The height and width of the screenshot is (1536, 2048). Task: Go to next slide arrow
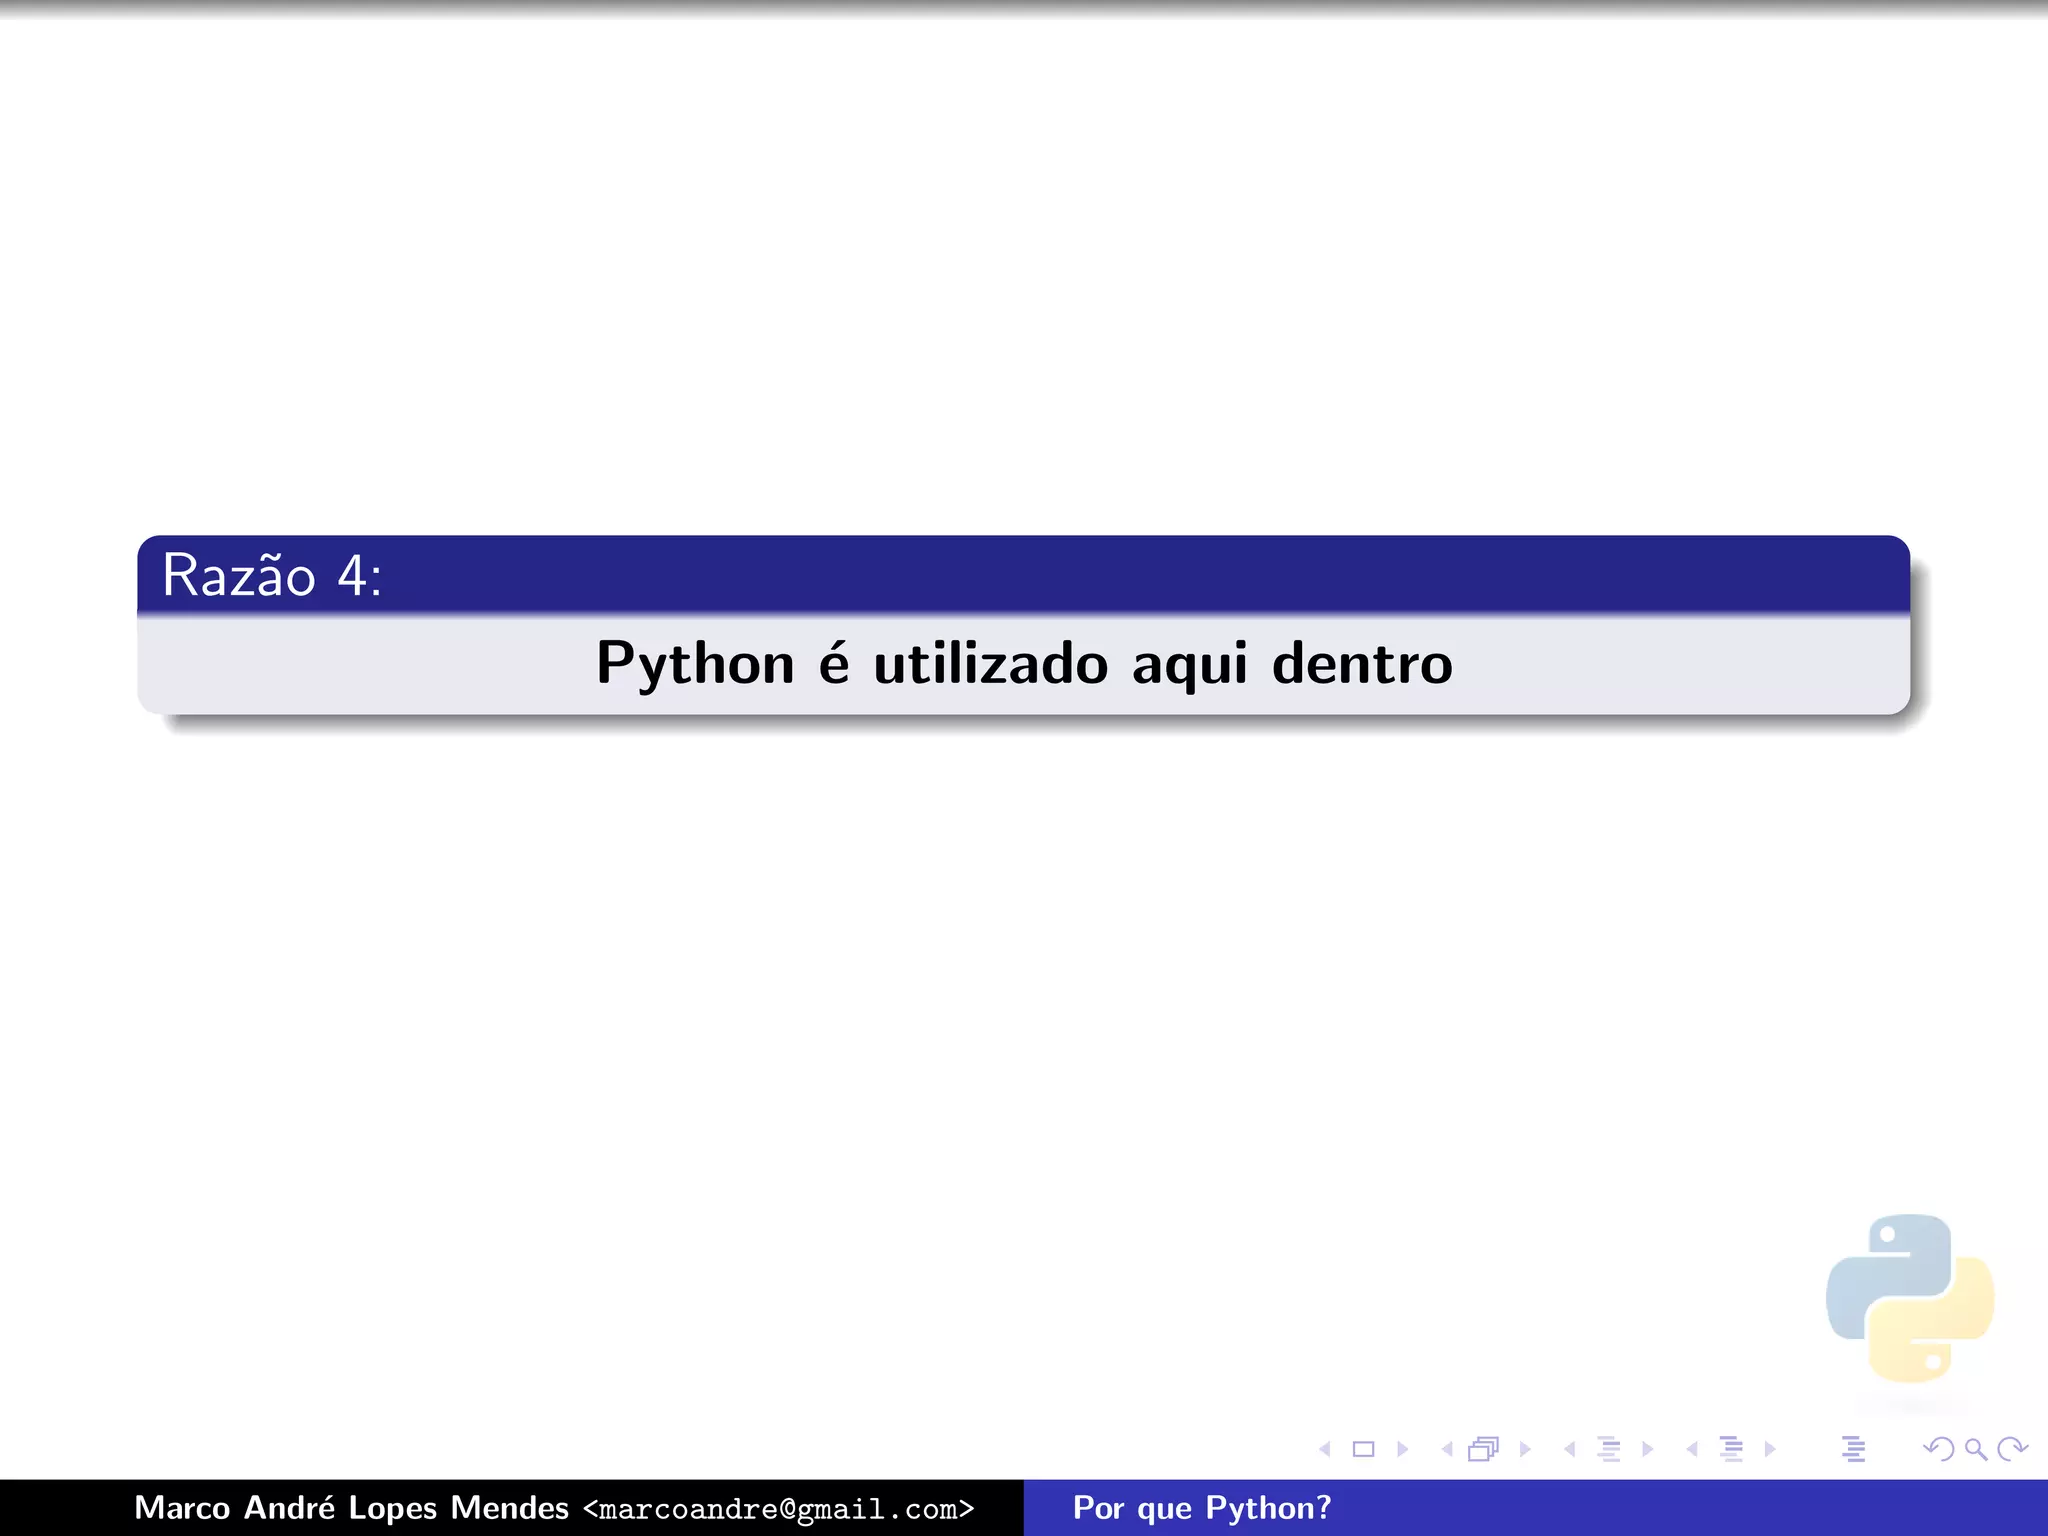(x=1402, y=1449)
